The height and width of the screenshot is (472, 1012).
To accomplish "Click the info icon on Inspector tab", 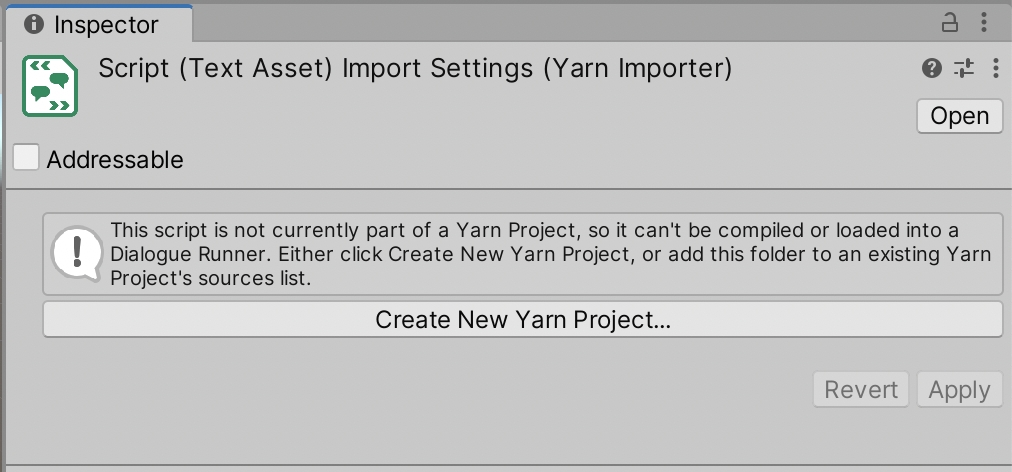I will click(x=34, y=23).
